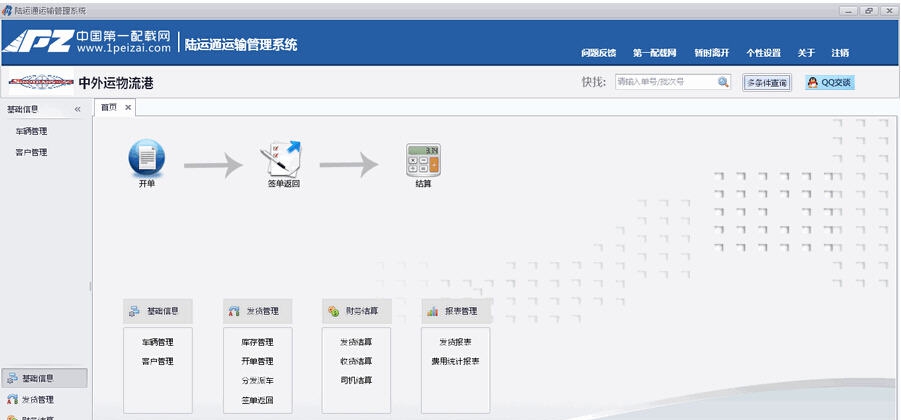Image resolution: width=901 pixels, height=420 pixels.
Task: Click the 中外运物流港 company name text
Action: tap(115, 83)
